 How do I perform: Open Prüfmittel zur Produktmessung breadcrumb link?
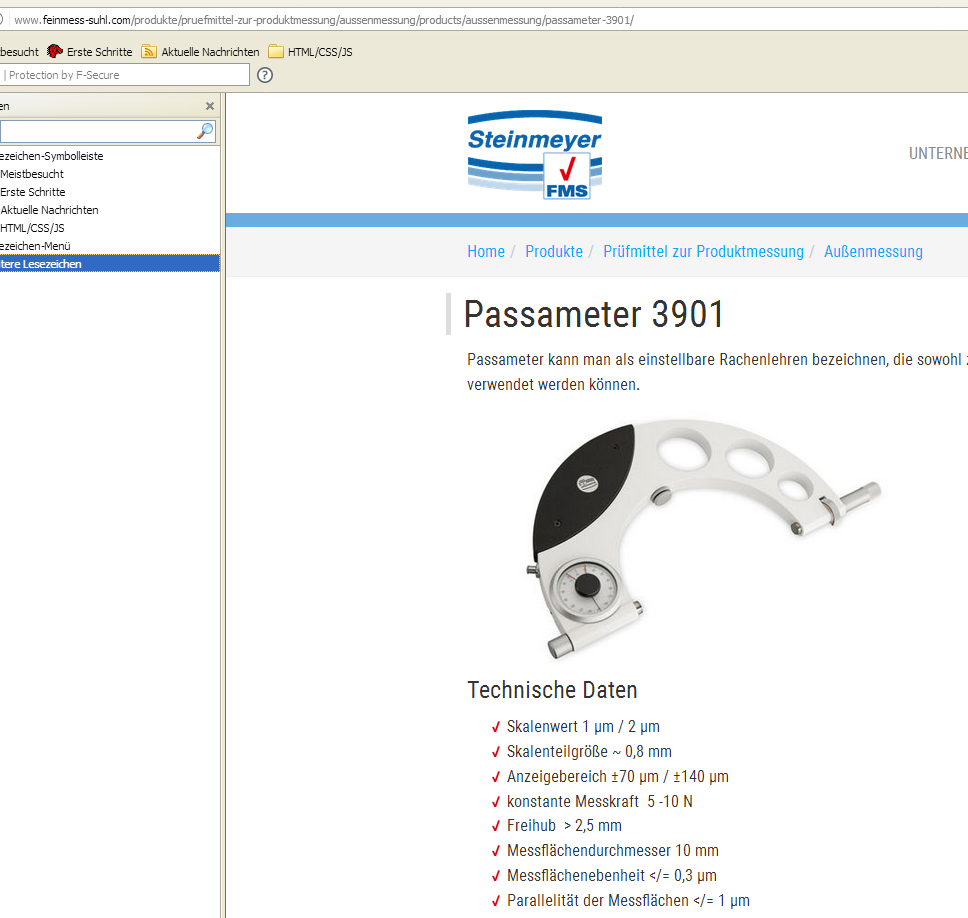point(703,251)
